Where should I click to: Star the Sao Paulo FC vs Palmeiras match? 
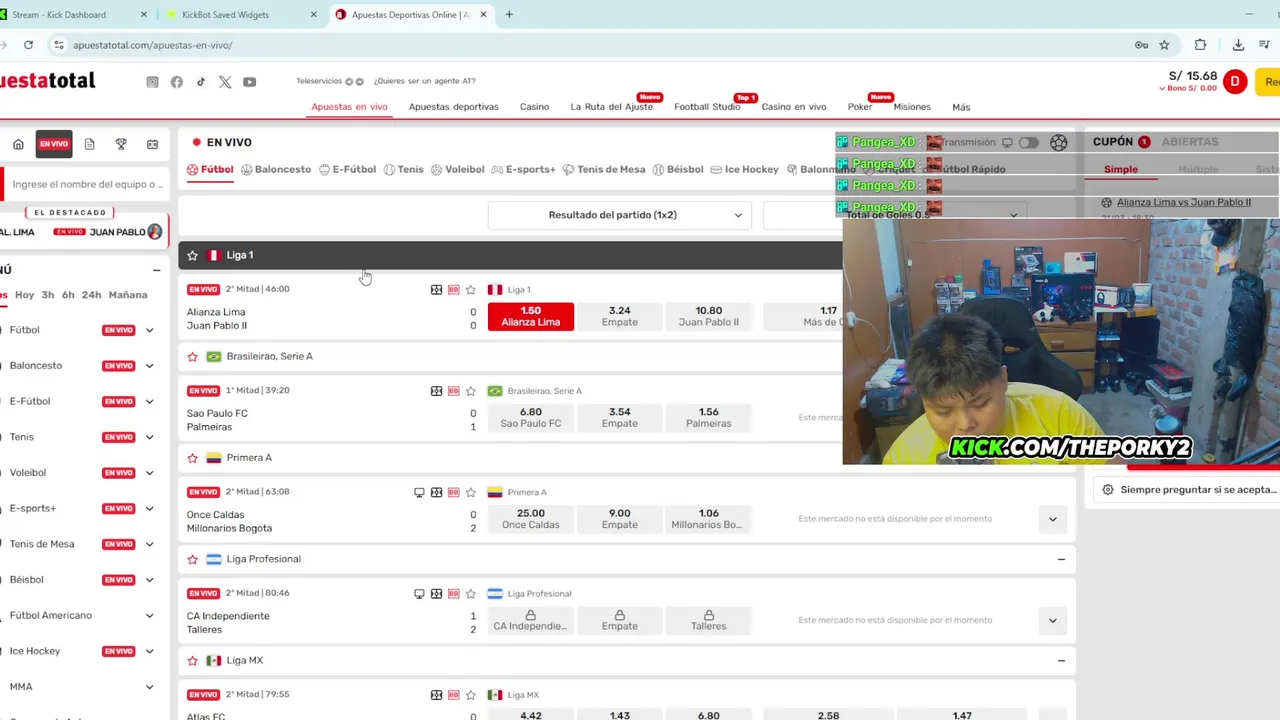[x=470, y=391]
